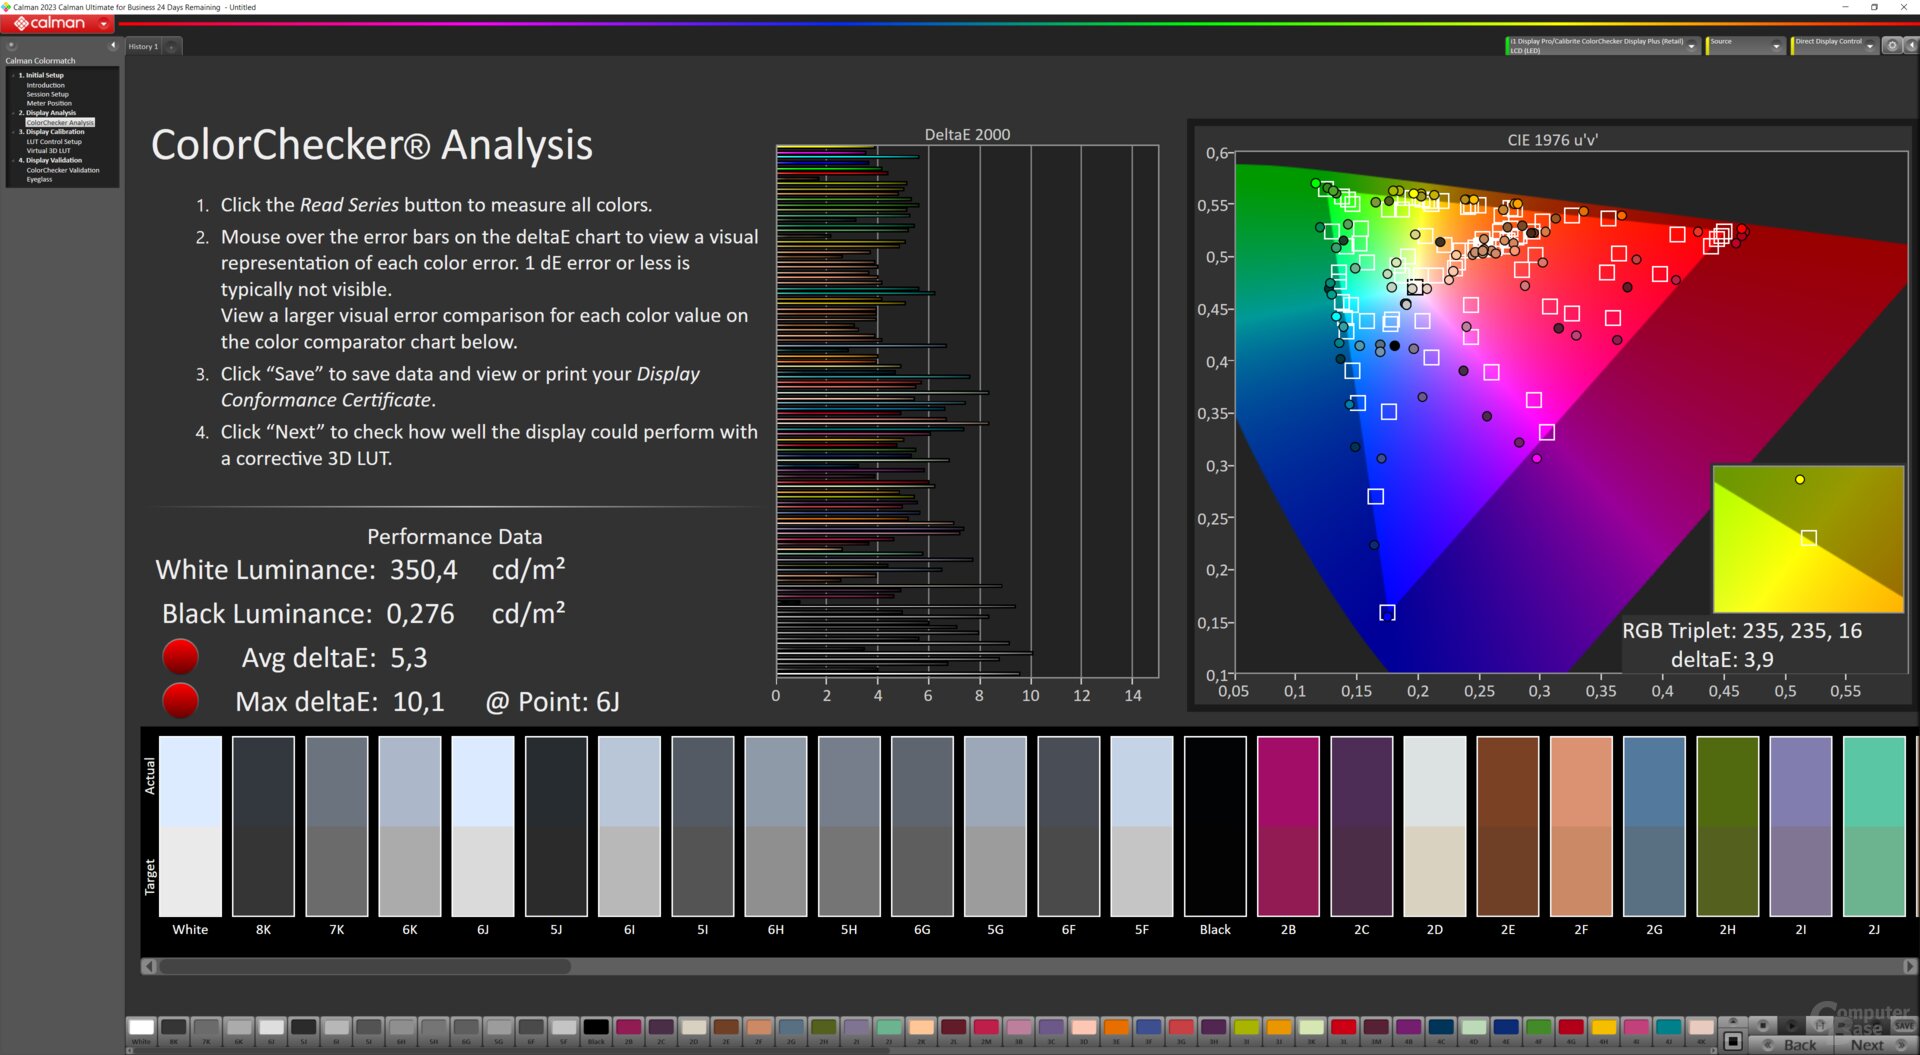The width and height of the screenshot is (1920, 1055).
Task: Click the Avg deltaE red indicator
Action: pyautogui.click(x=180, y=657)
